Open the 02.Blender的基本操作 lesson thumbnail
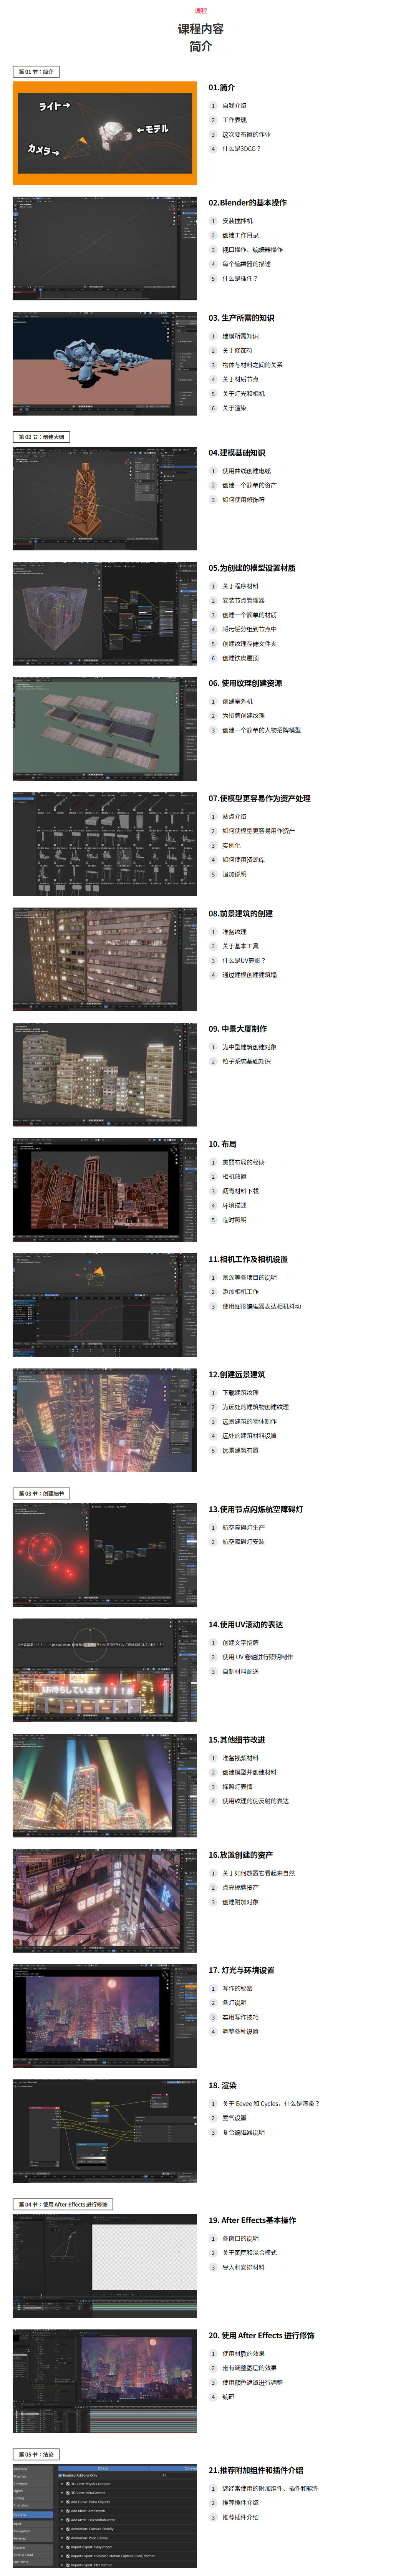This screenshot has width=406, height=2576. pos(105,248)
